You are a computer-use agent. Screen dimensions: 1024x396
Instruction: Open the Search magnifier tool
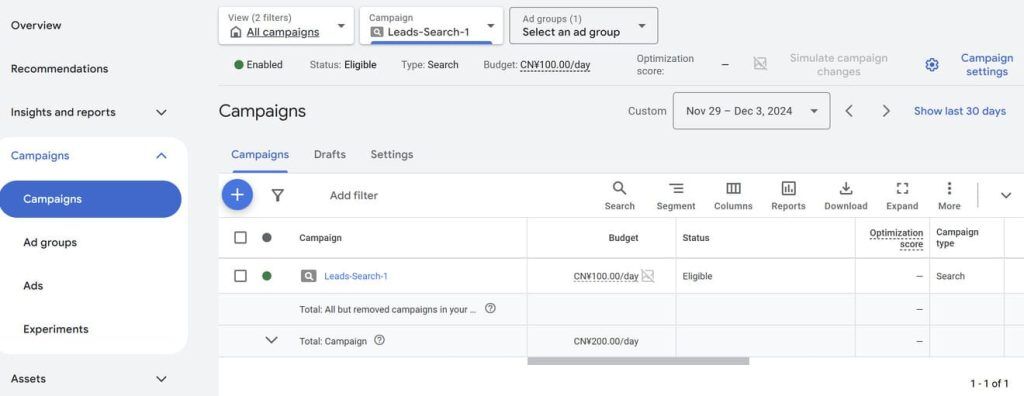[619, 196]
